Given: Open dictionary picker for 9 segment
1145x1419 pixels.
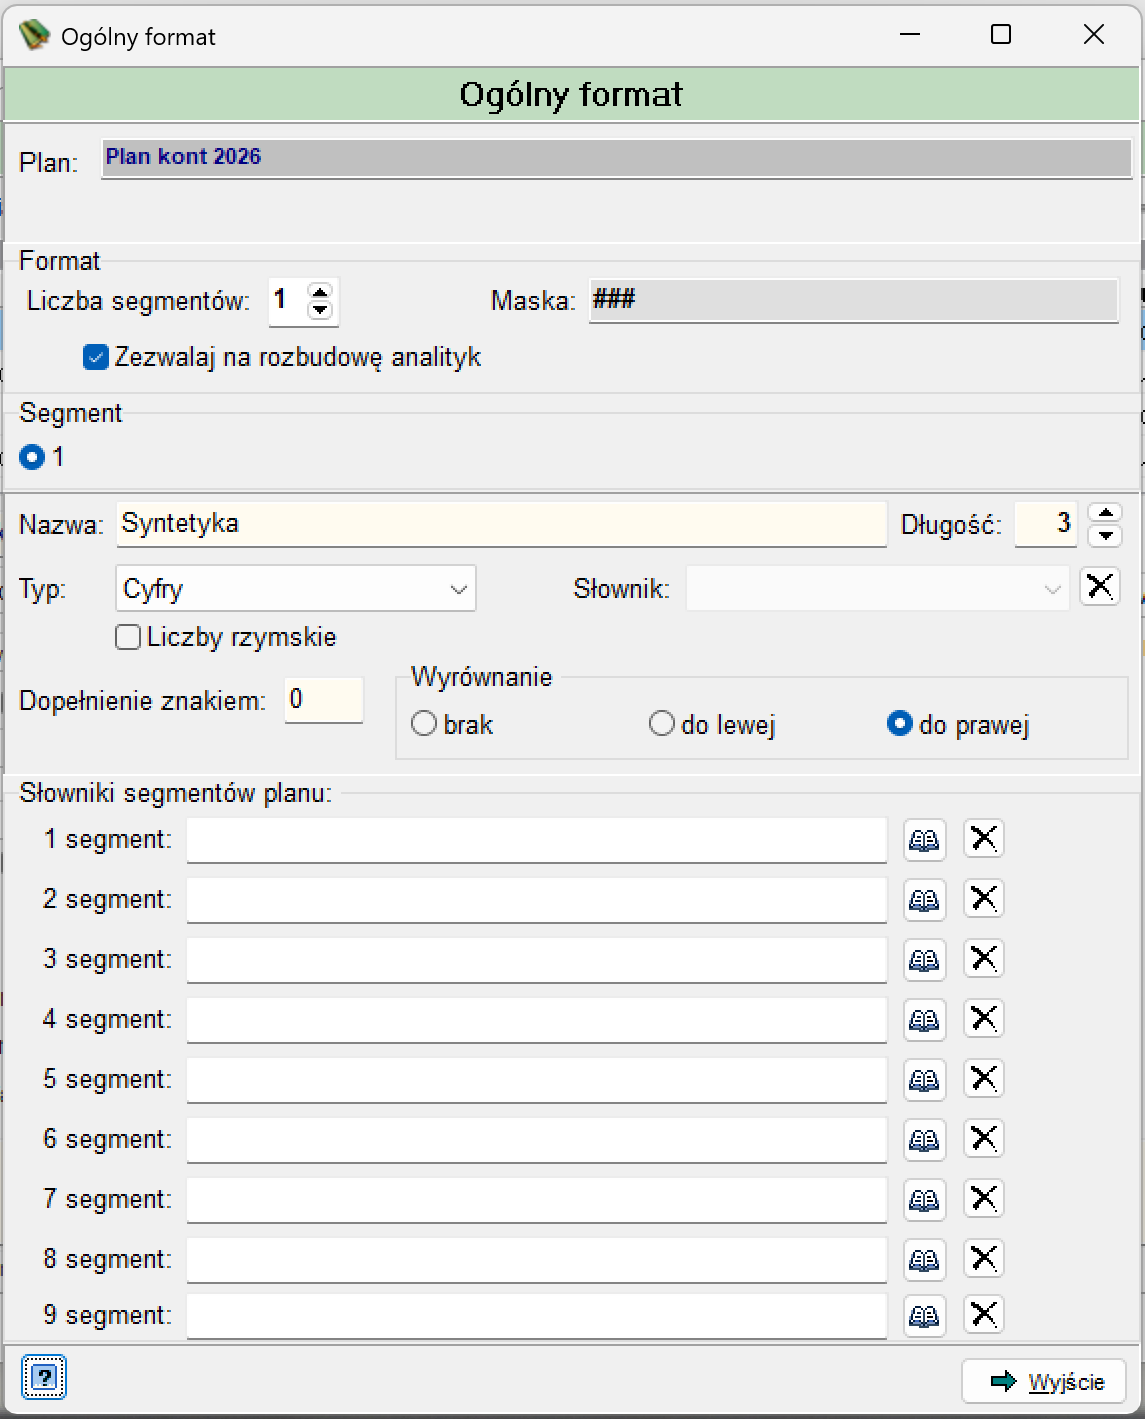Looking at the screenshot, I should click(x=924, y=1315).
